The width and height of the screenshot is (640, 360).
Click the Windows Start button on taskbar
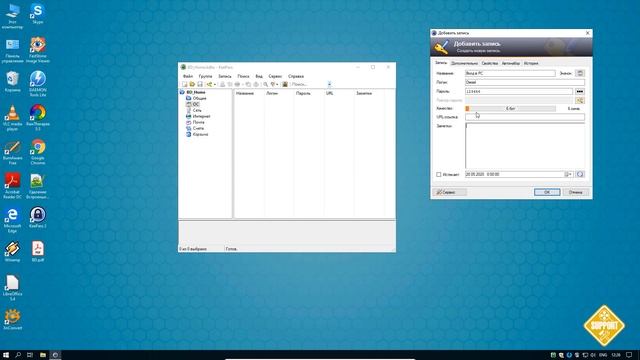(x=6, y=355)
